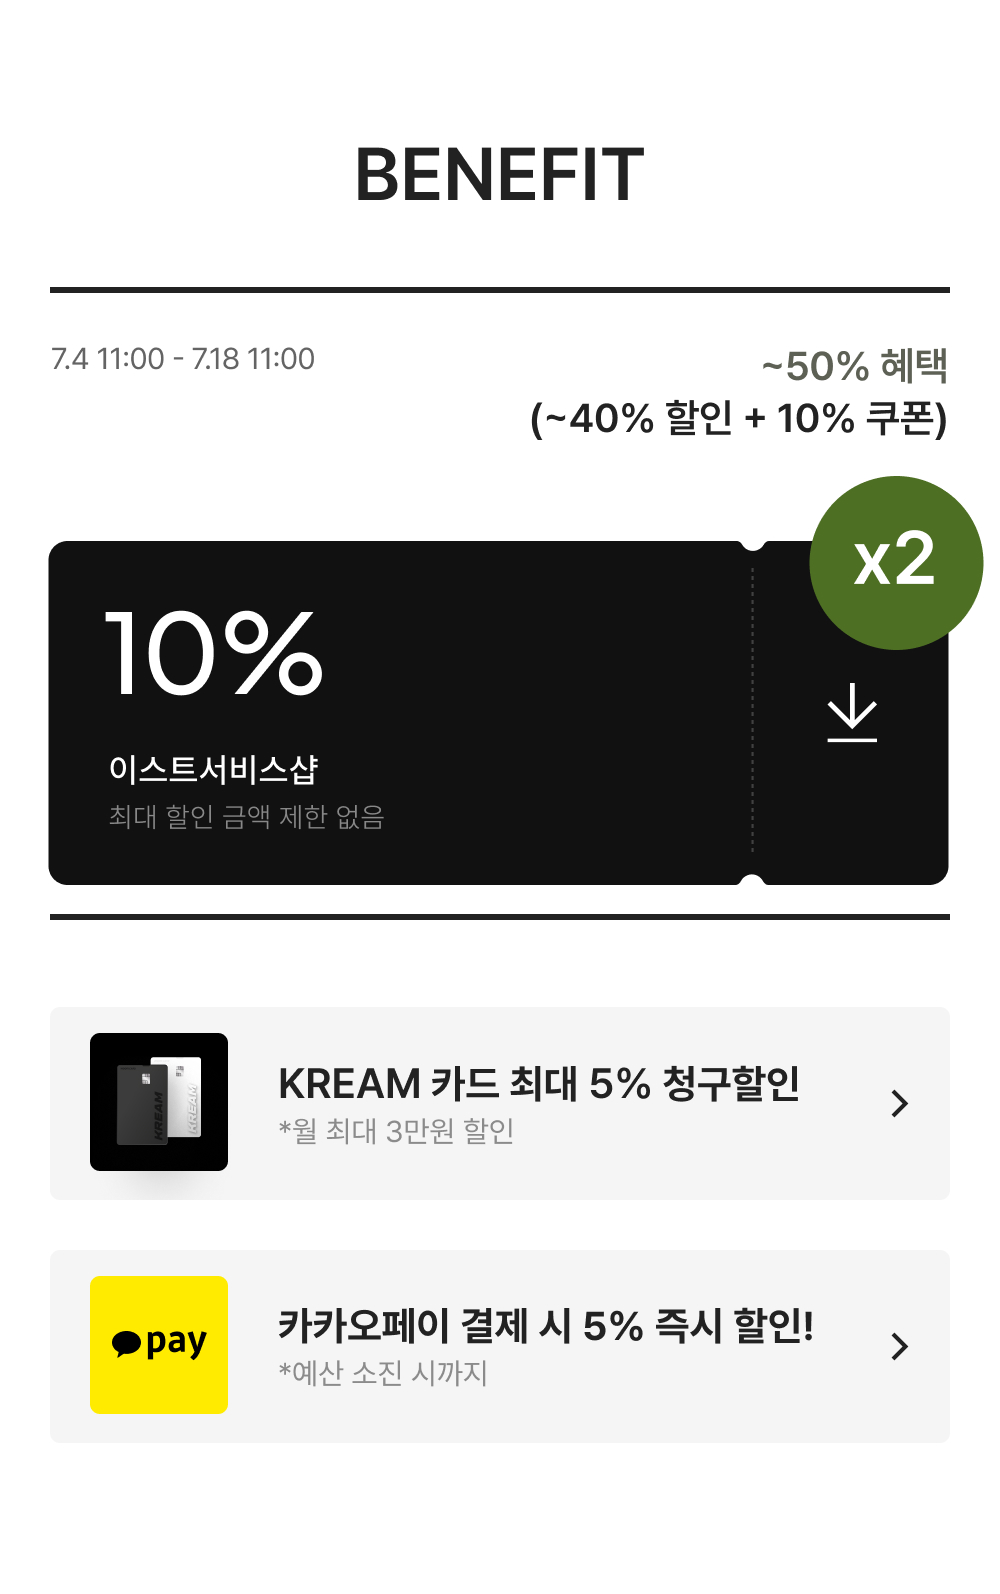Click the KREAM card image icon
The height and width of the screenshot is (1594, 1000).
click(x=159, y=1101)
